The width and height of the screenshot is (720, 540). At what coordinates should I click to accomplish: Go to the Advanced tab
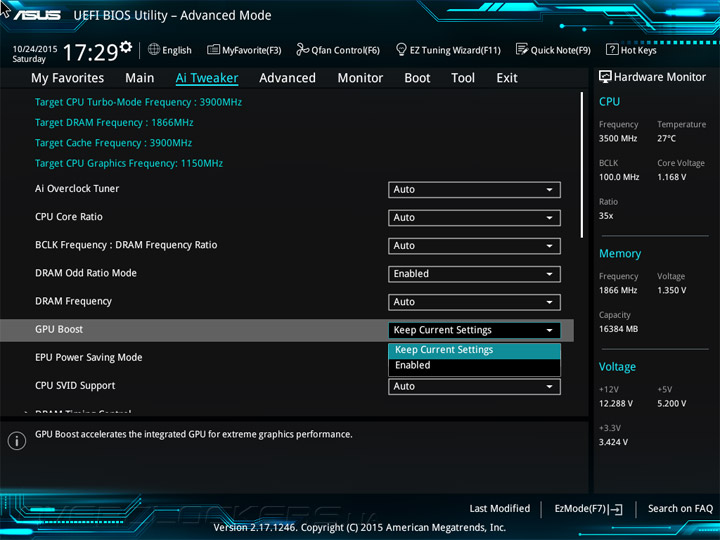point(287,78)
